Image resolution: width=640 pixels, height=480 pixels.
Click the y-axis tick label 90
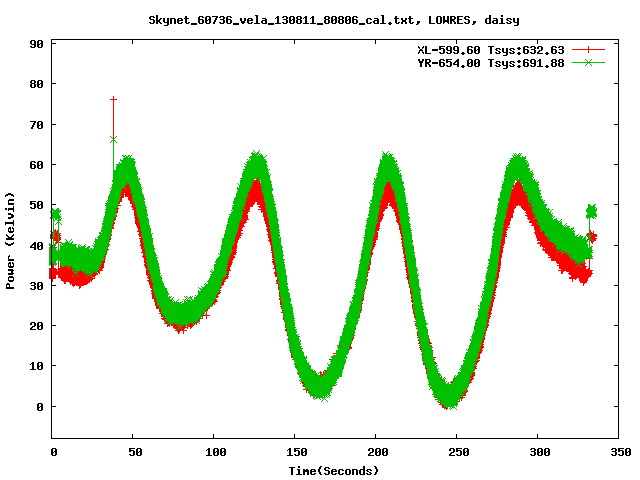point(36,44)
